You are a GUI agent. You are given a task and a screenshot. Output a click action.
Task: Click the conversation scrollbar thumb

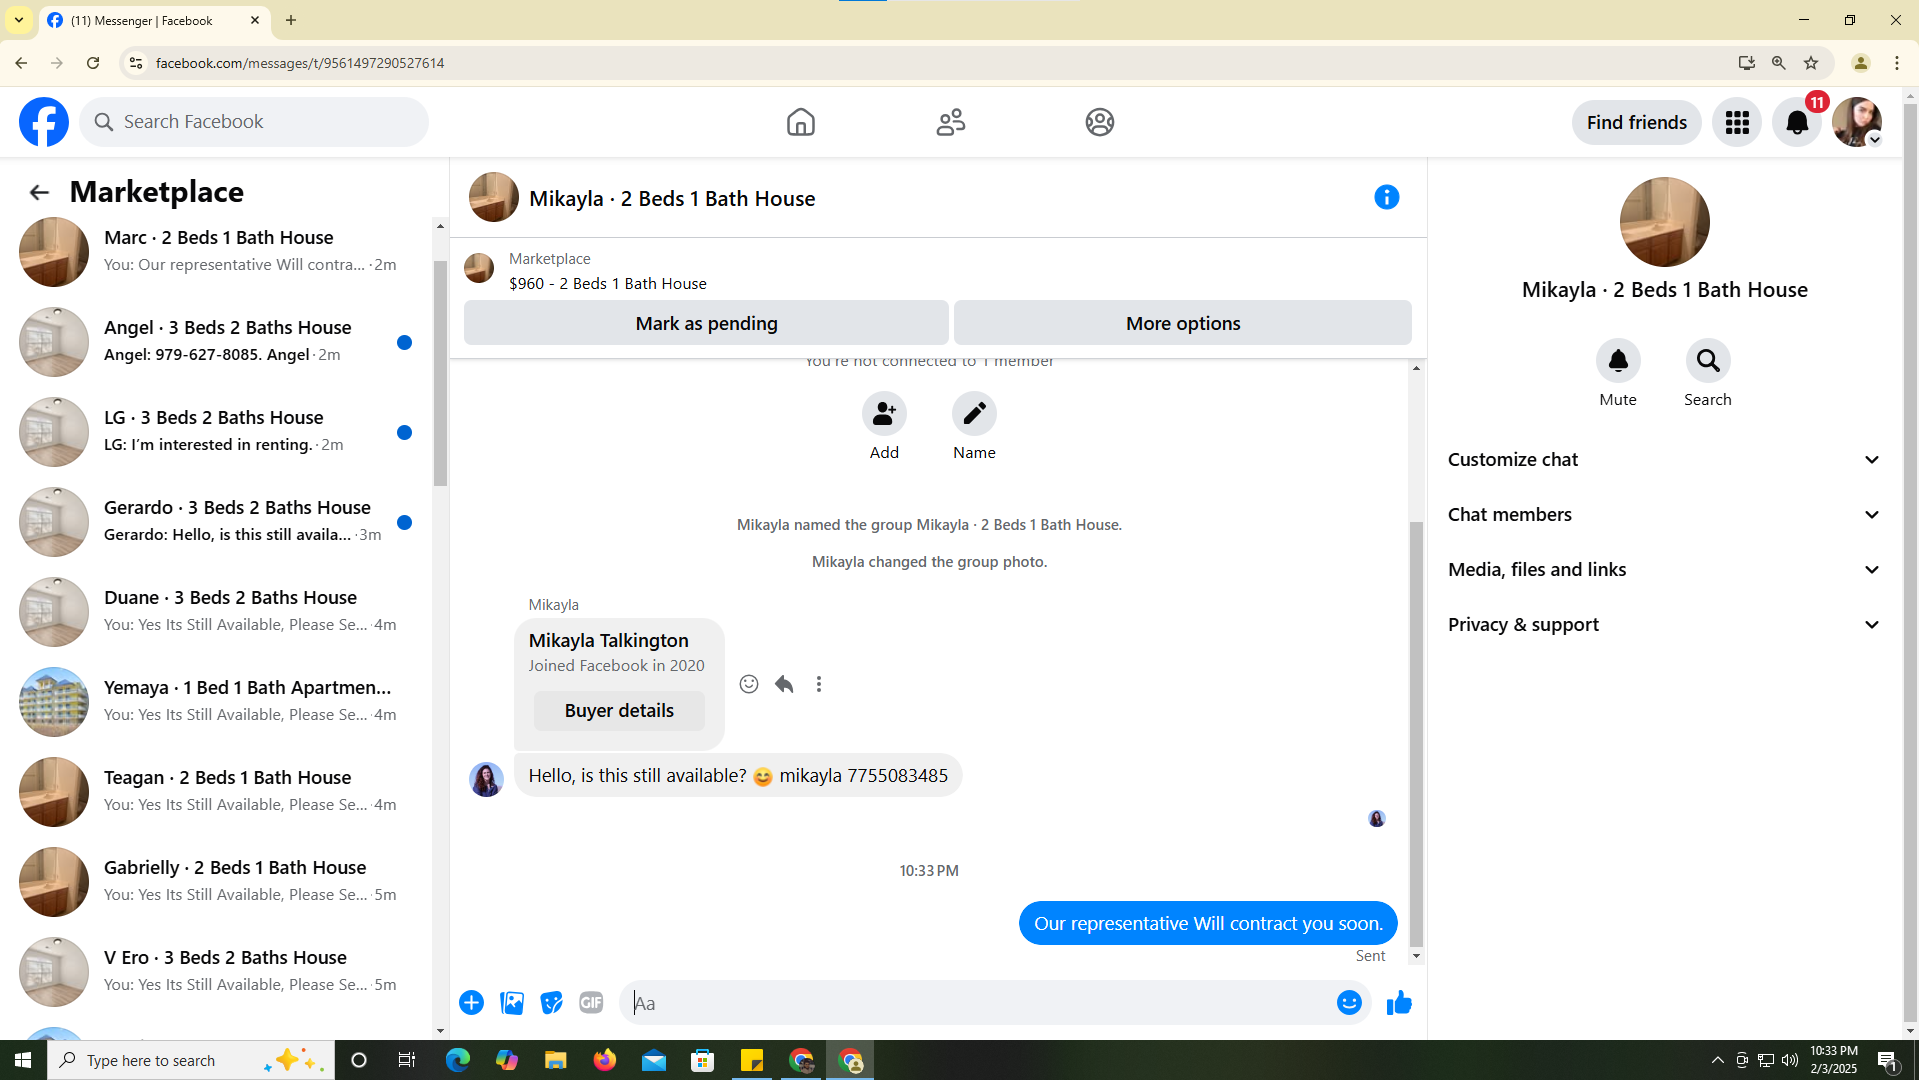[1416, 735]
